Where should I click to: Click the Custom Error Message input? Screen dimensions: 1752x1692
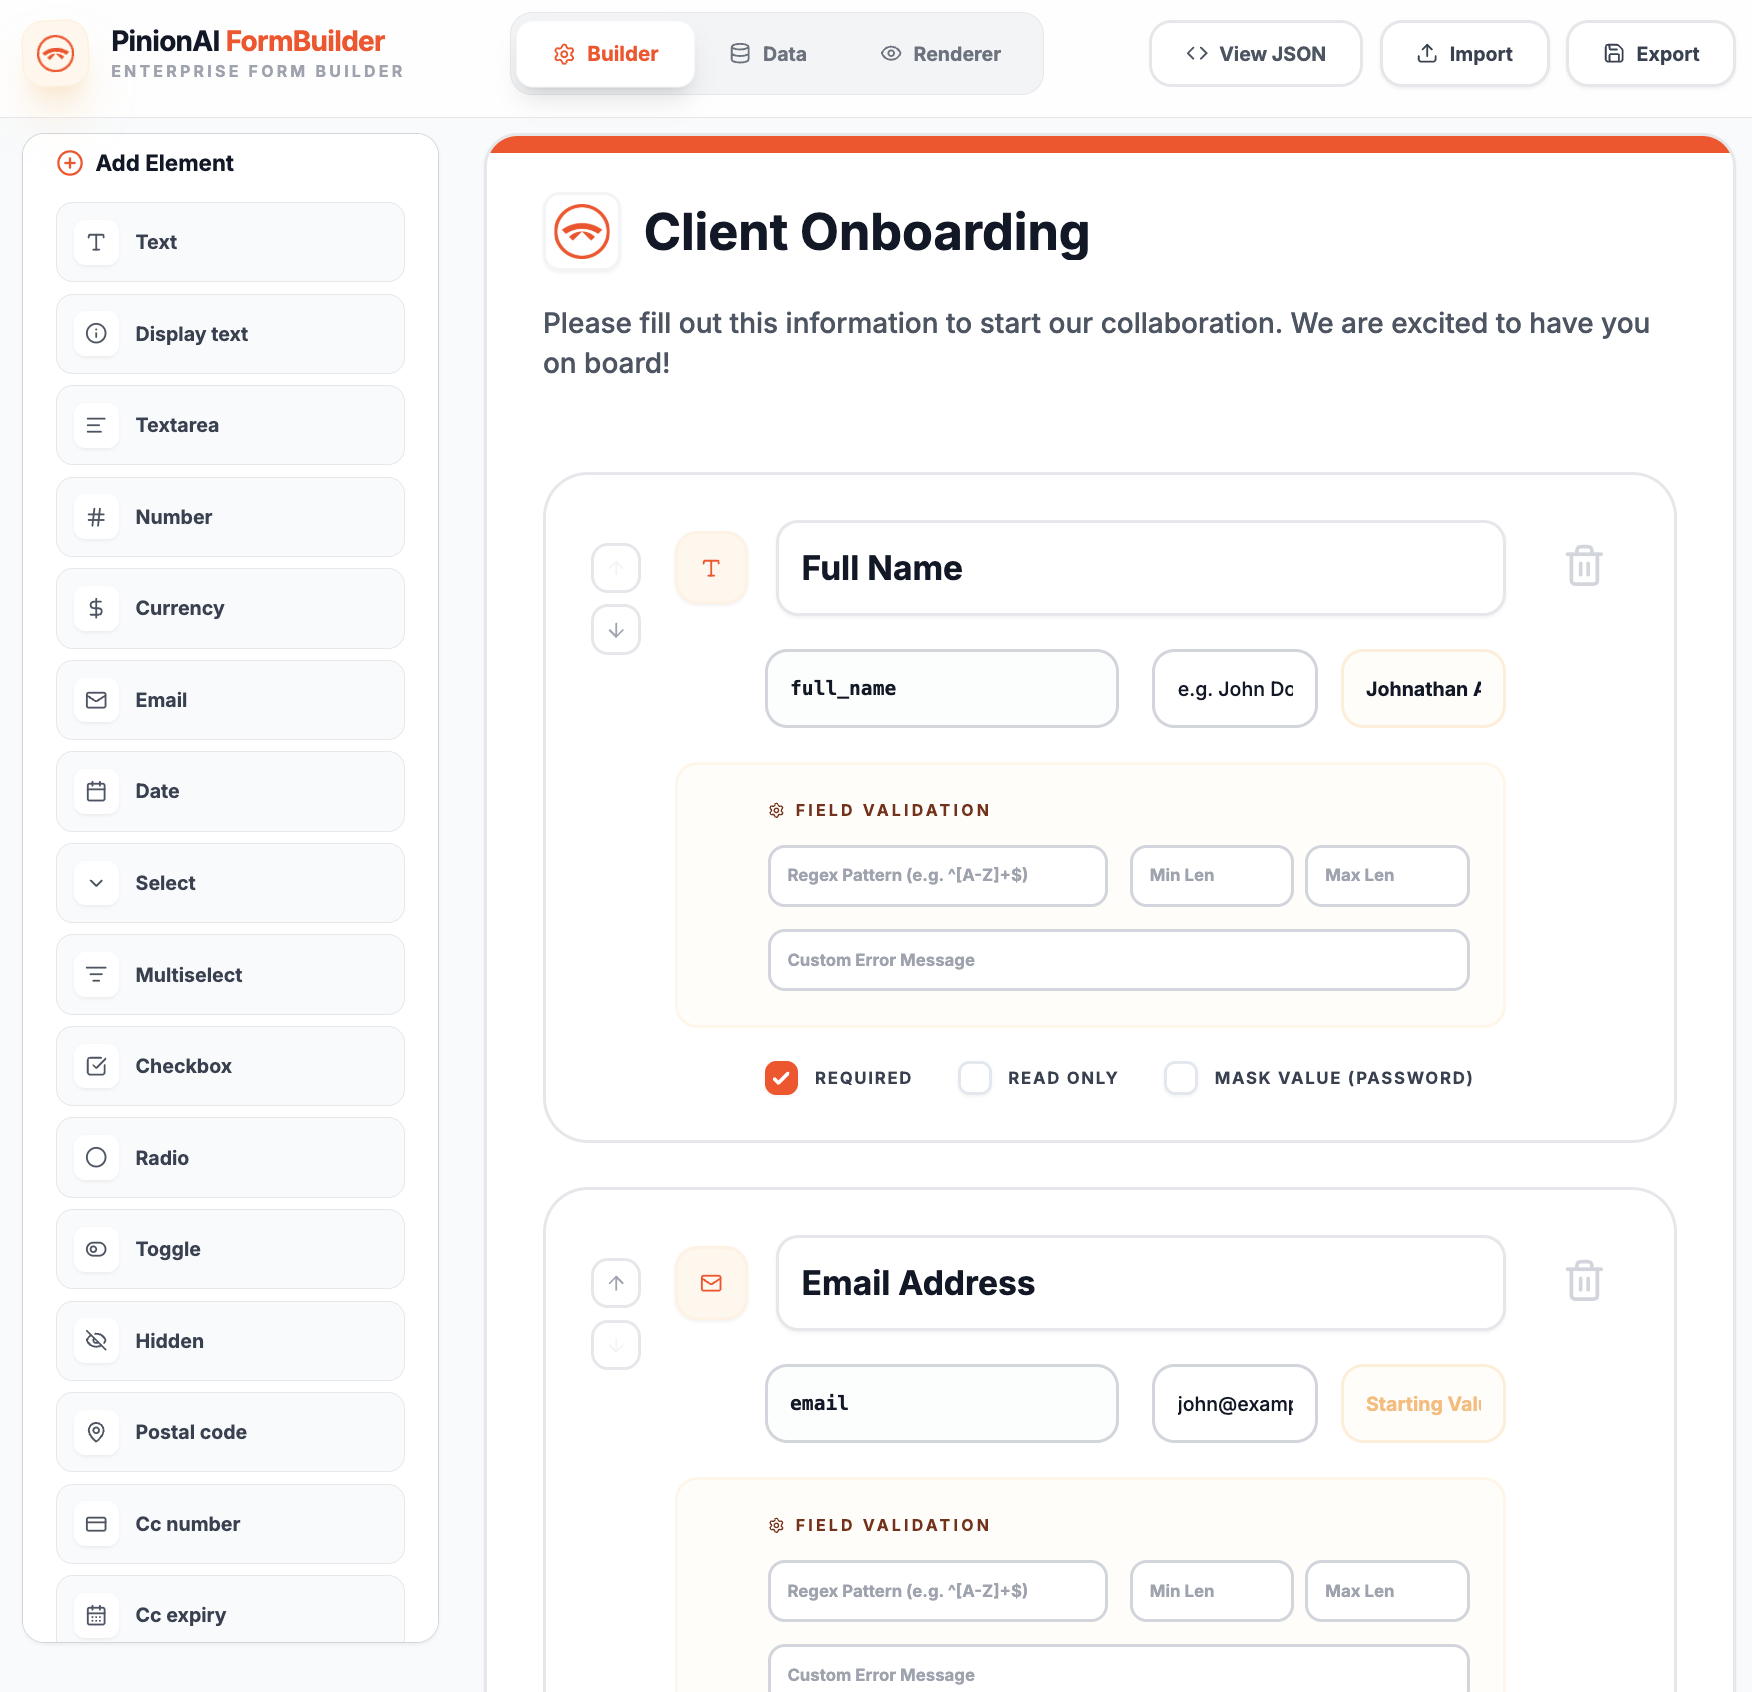pos(1118,959)
